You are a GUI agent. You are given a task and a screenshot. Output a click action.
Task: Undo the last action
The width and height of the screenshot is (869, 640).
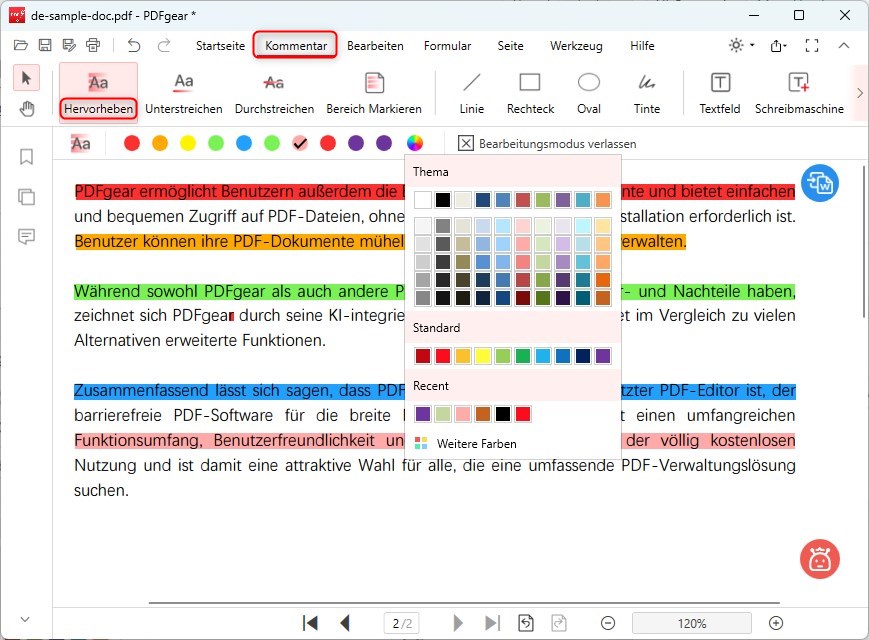(x=134, y=45)
